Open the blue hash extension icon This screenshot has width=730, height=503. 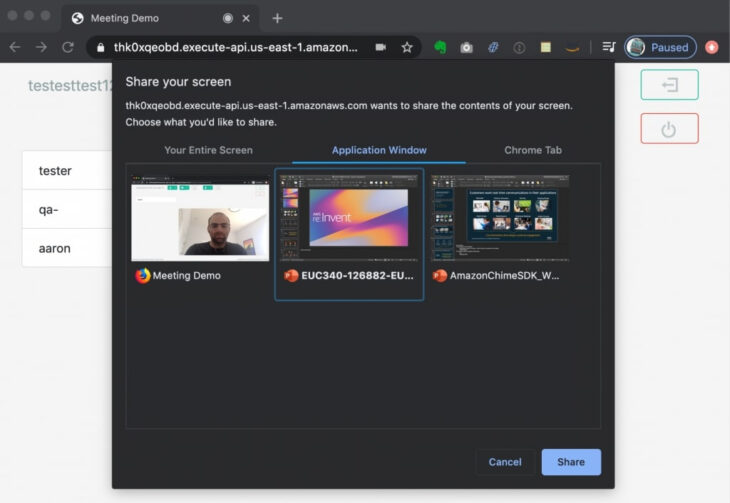click(x=493, y=47)
